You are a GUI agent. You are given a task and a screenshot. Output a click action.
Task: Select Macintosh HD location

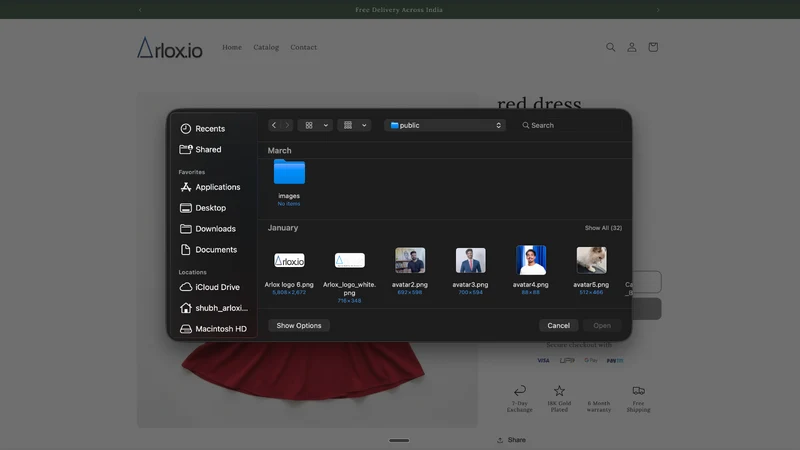213,329
